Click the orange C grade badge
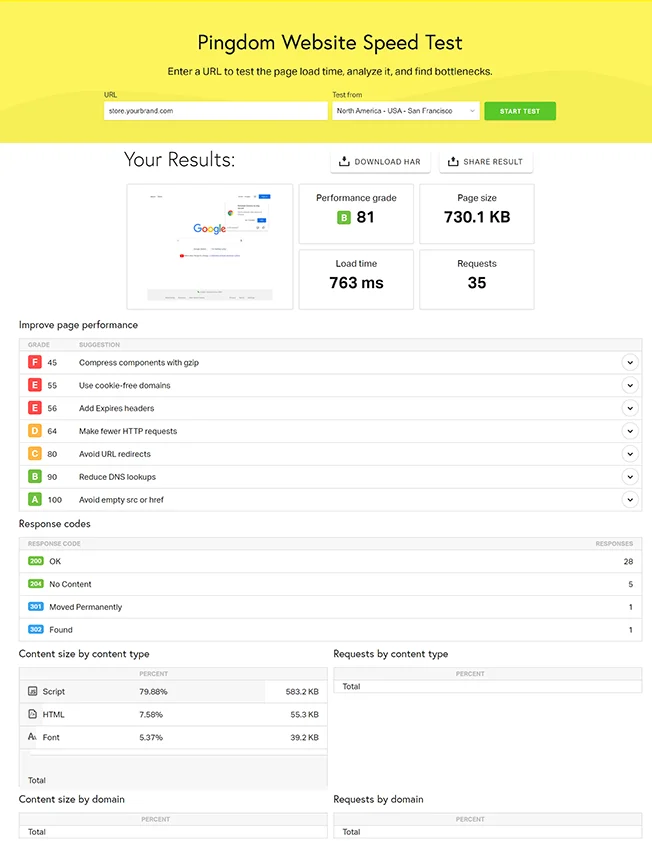Image resolution: width=652 pixels, height=841 pixels. point(35,454)
